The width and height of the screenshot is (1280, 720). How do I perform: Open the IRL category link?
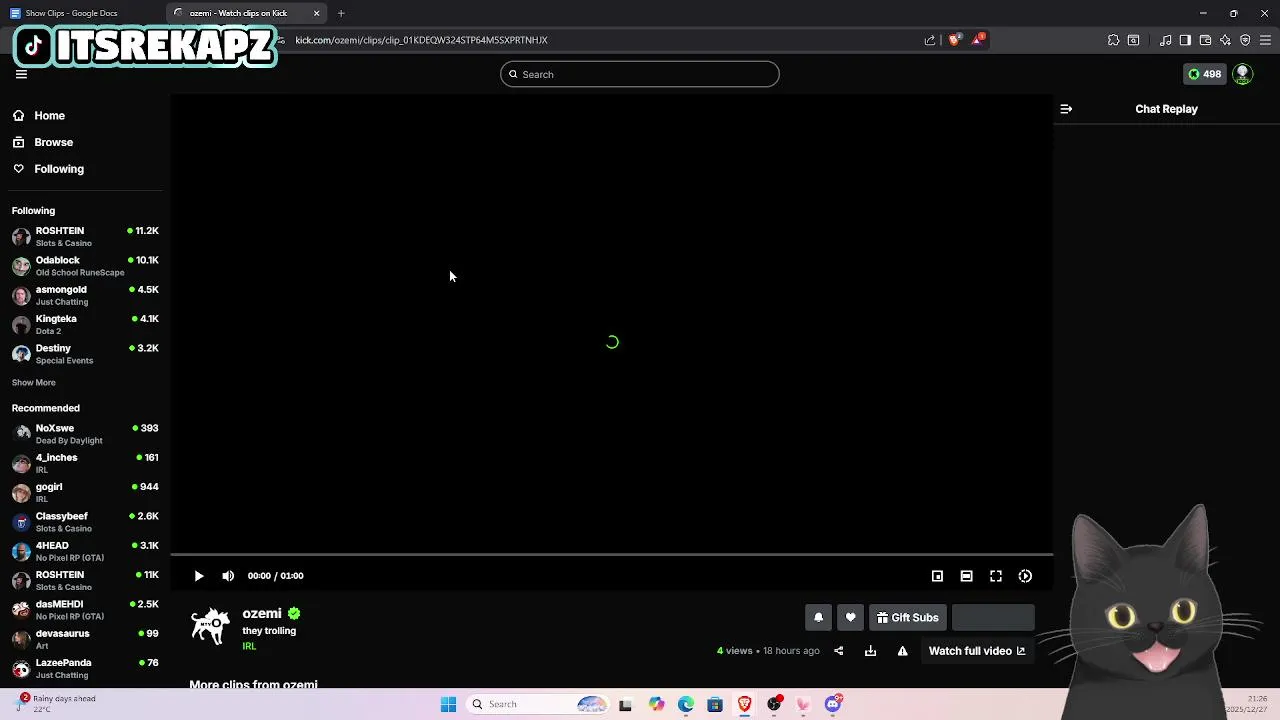249,646
